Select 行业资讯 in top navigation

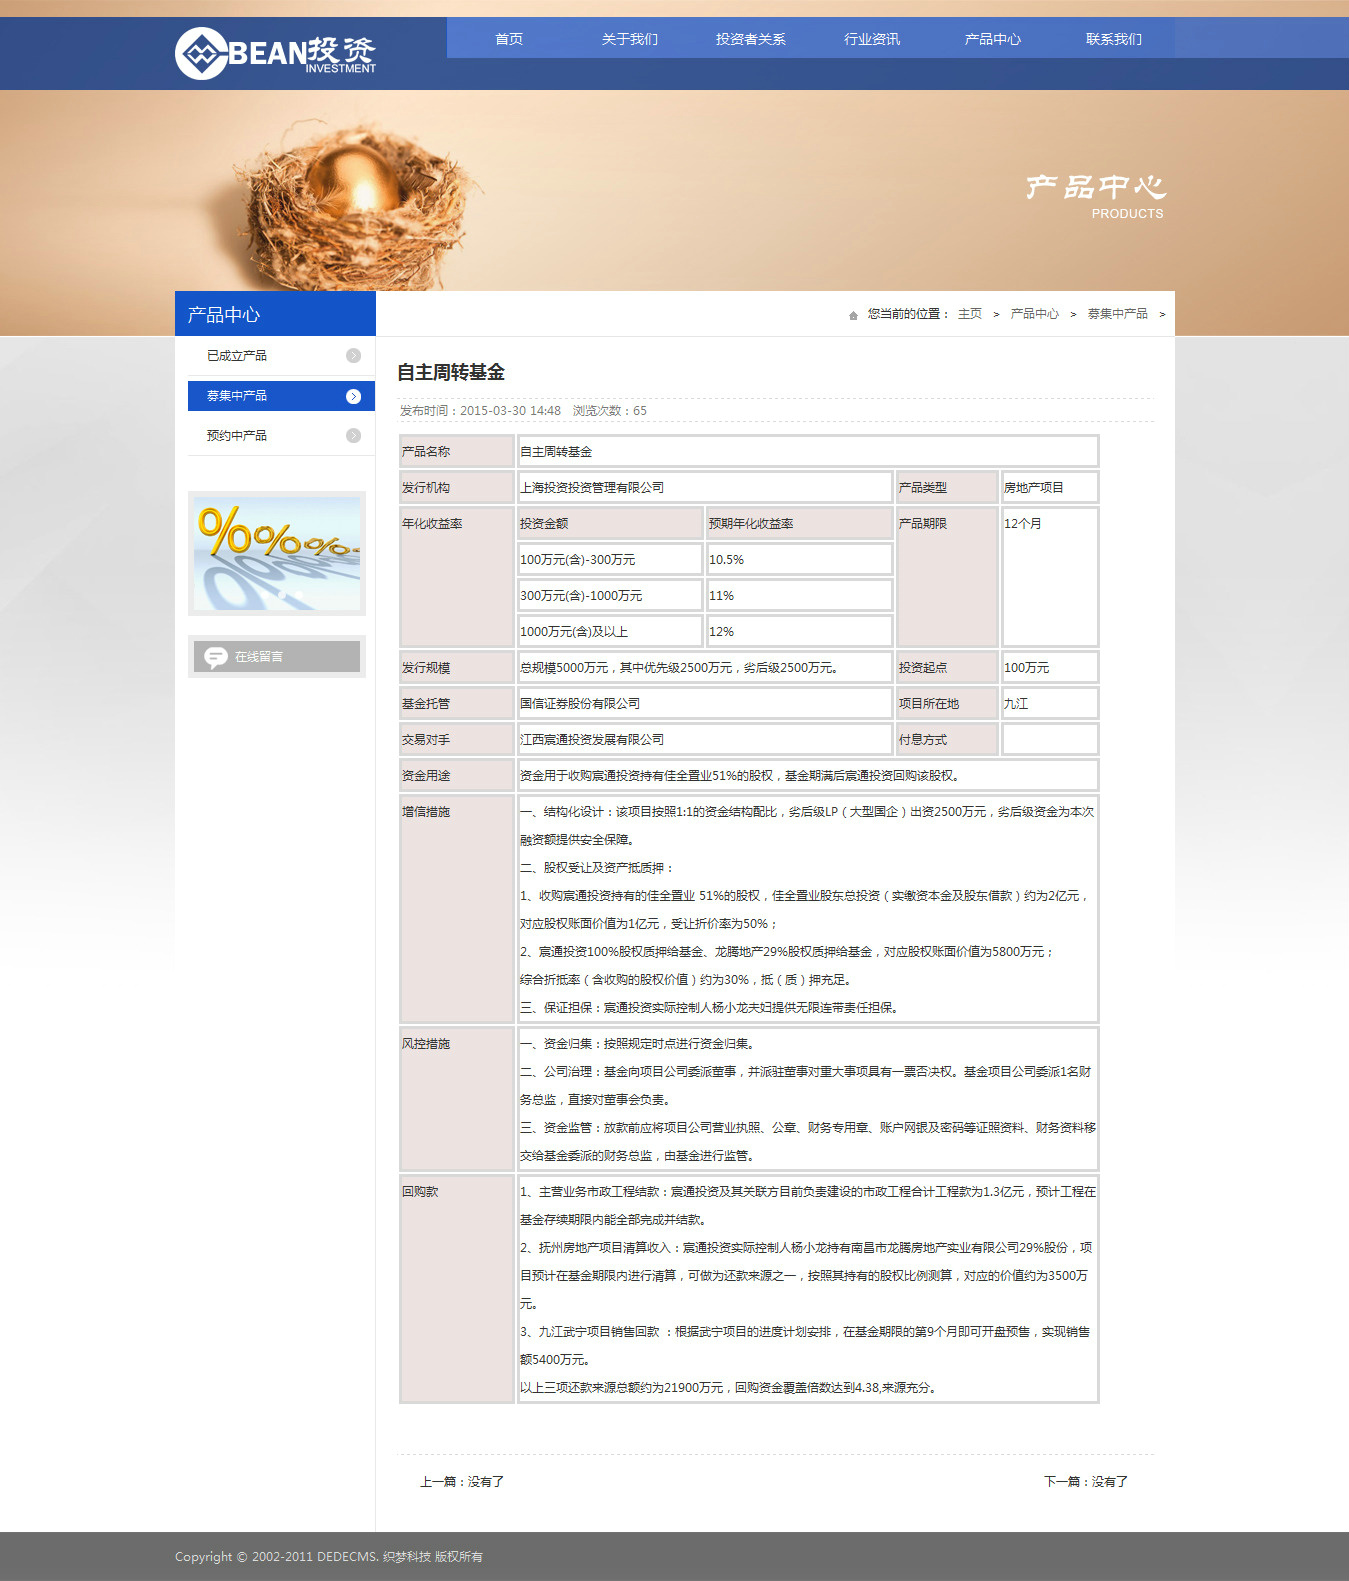(872, 39)
